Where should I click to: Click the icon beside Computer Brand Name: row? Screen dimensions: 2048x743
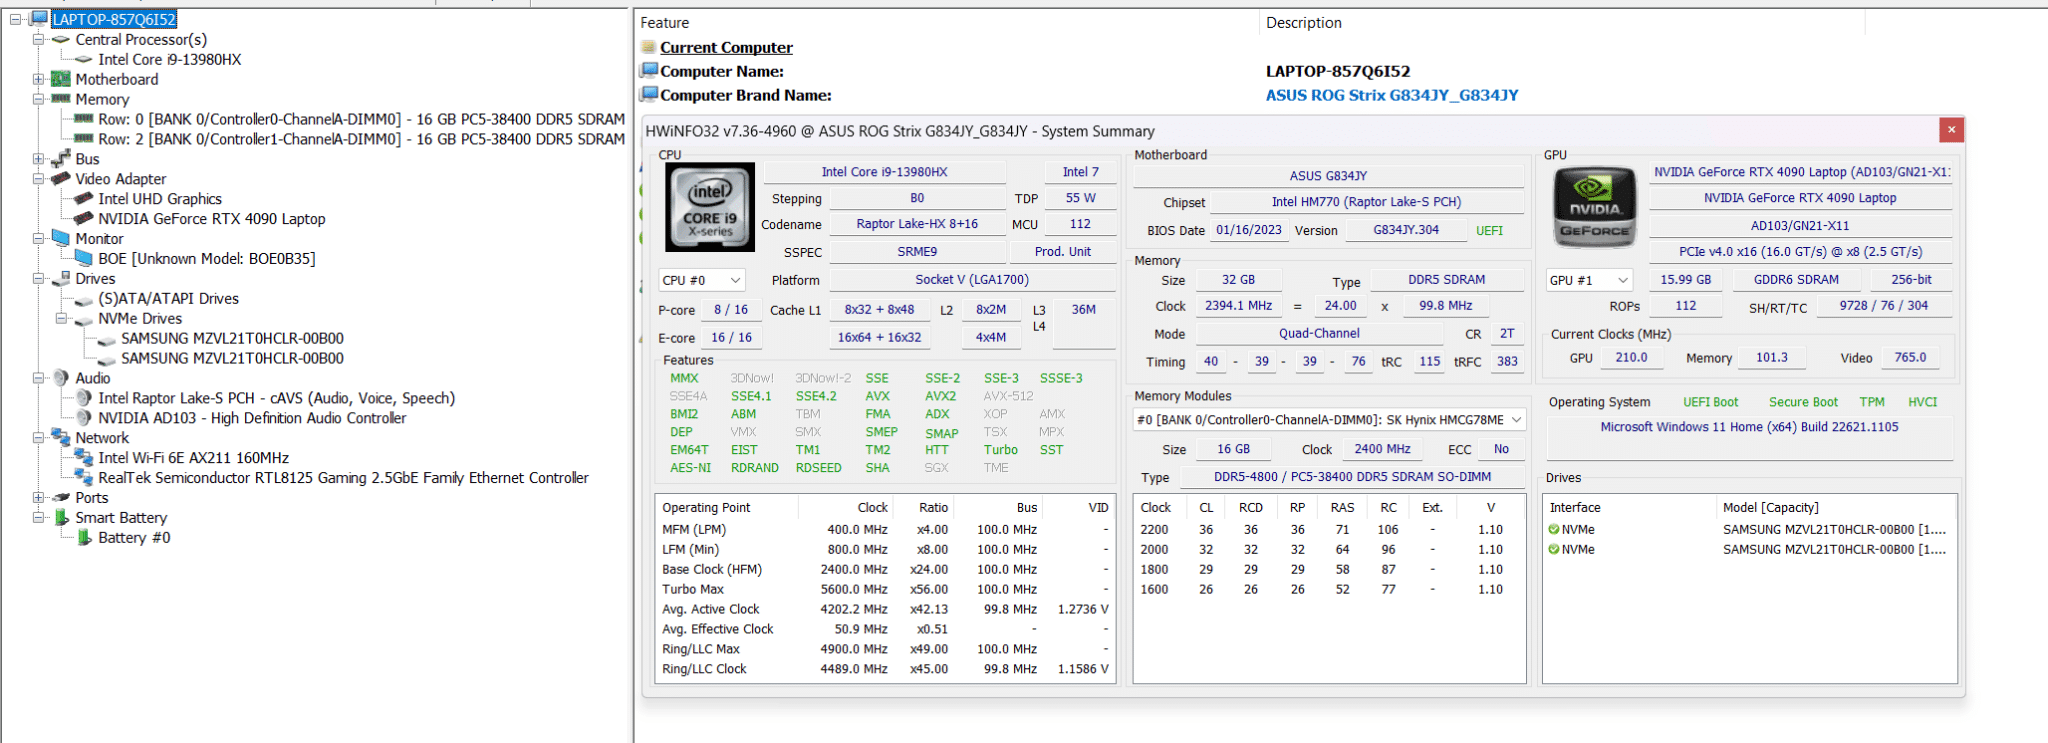point(649,94)
